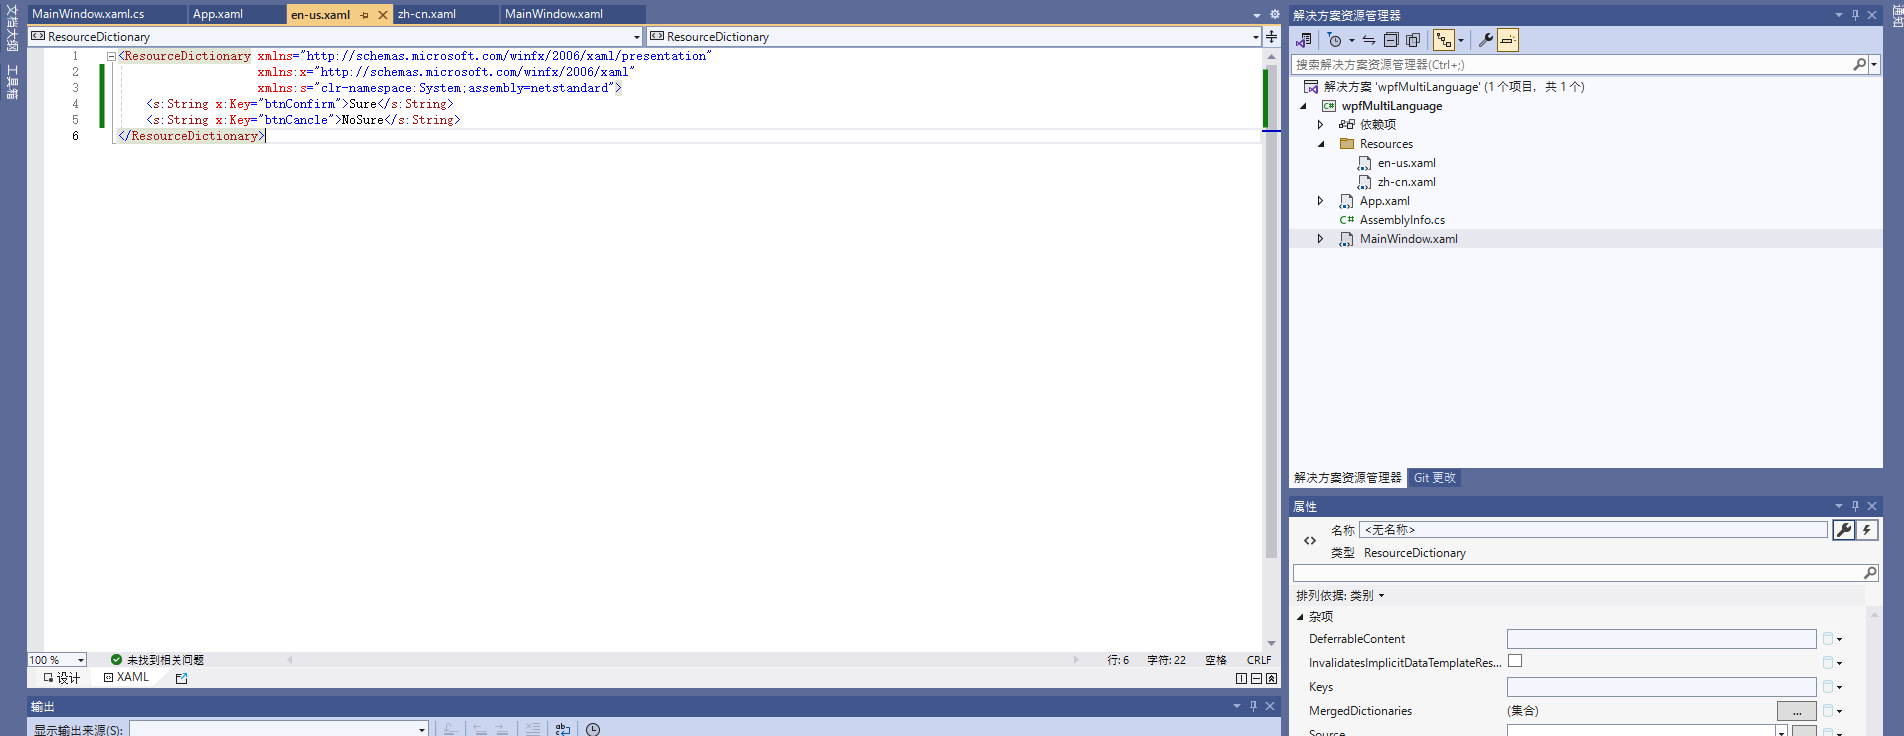Viewport: 1904px width, 736px height.
Task: Open the 显示输出来源 combo box
Action: click(279, 729)
